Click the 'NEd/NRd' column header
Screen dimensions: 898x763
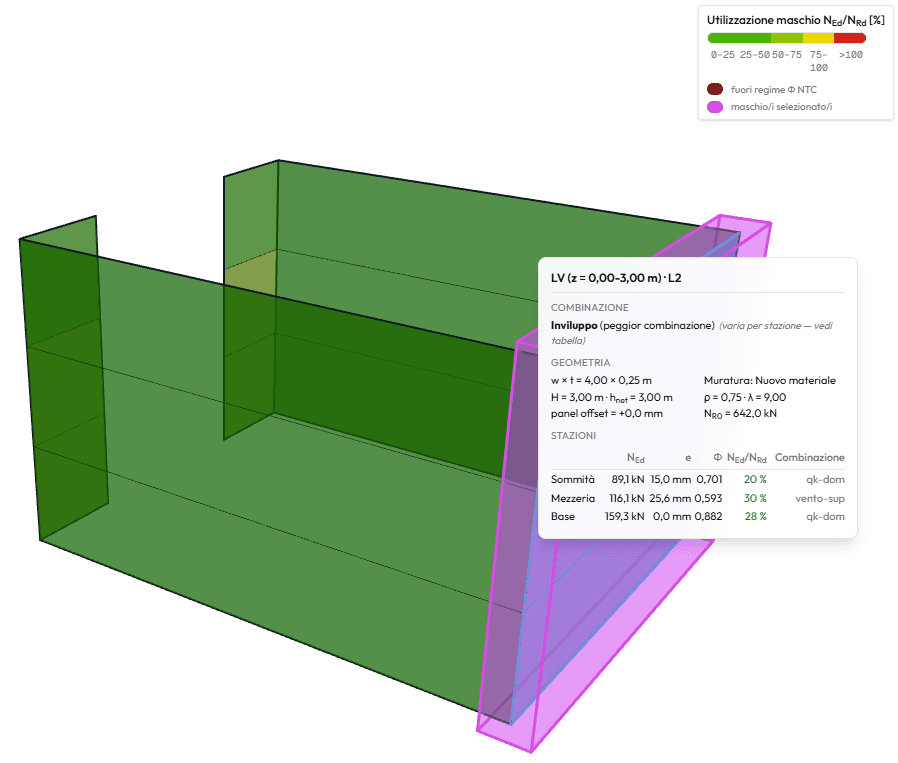click(x=746, y=458)
